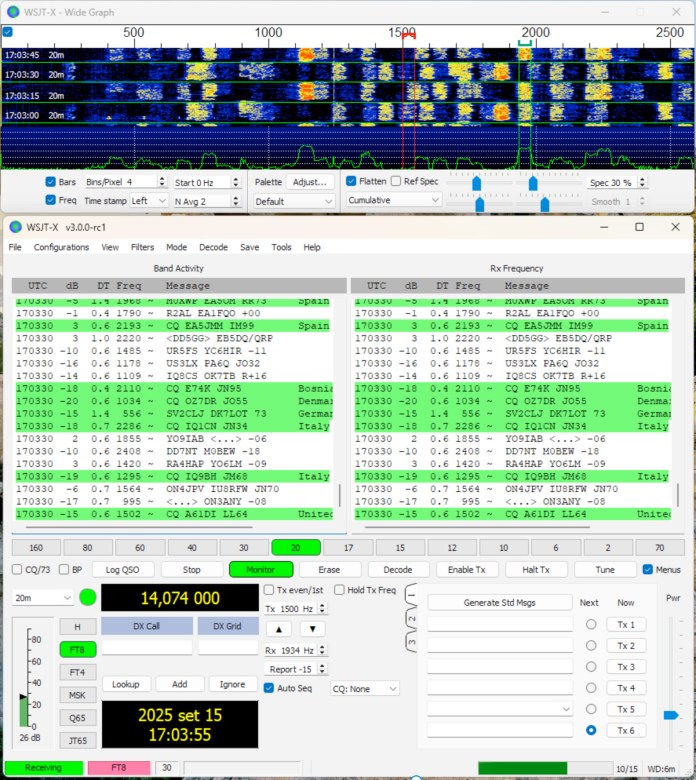
Task: Click the Band Activity vertical scrollbar
Action: point(340,496)
